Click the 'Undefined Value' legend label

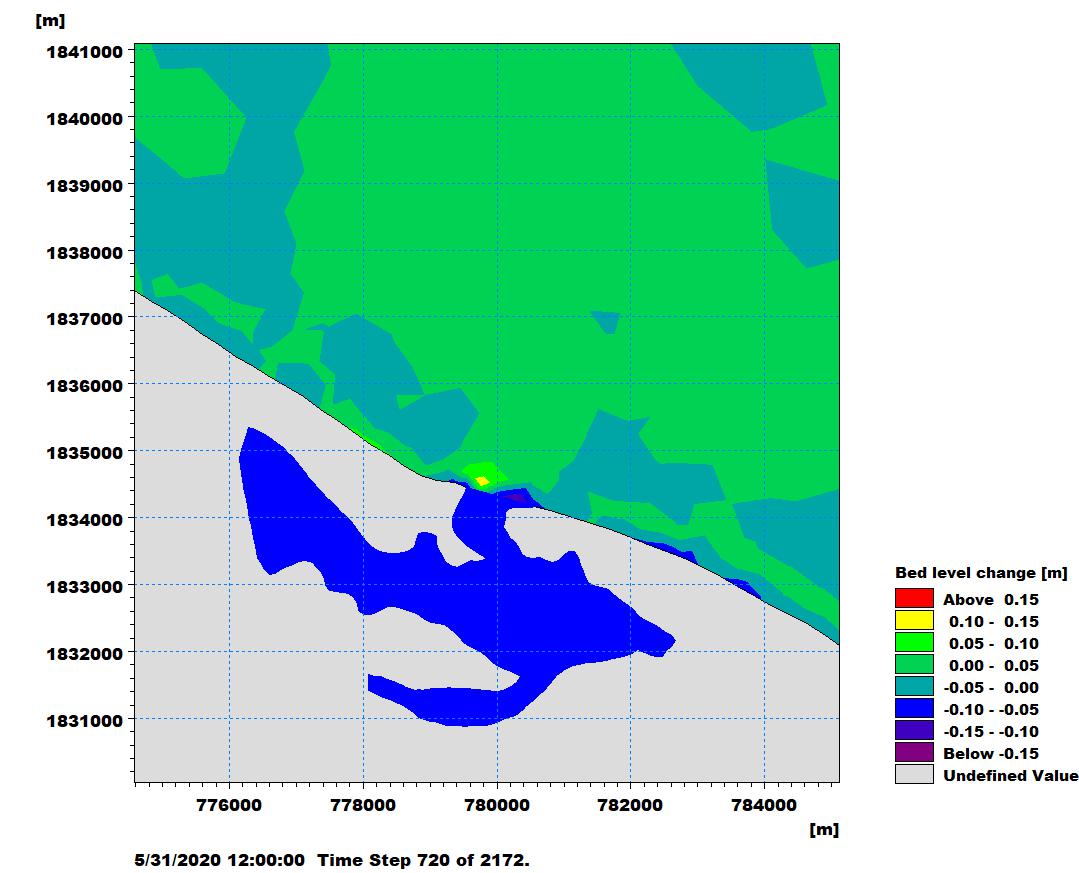tap(1010, 776)
